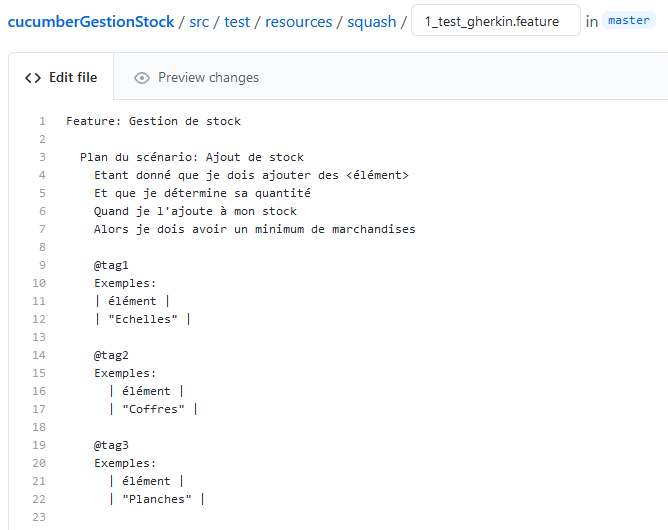Place cursor in the "Coffres" row
The image size is (668, 530).
[x=153, y=409]
